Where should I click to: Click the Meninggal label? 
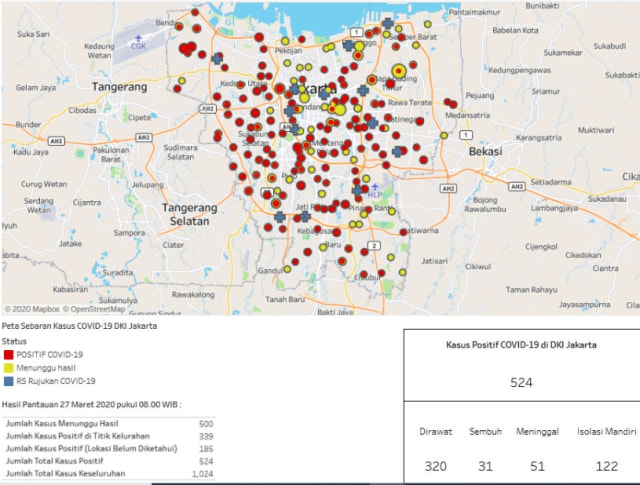point(537,432)
